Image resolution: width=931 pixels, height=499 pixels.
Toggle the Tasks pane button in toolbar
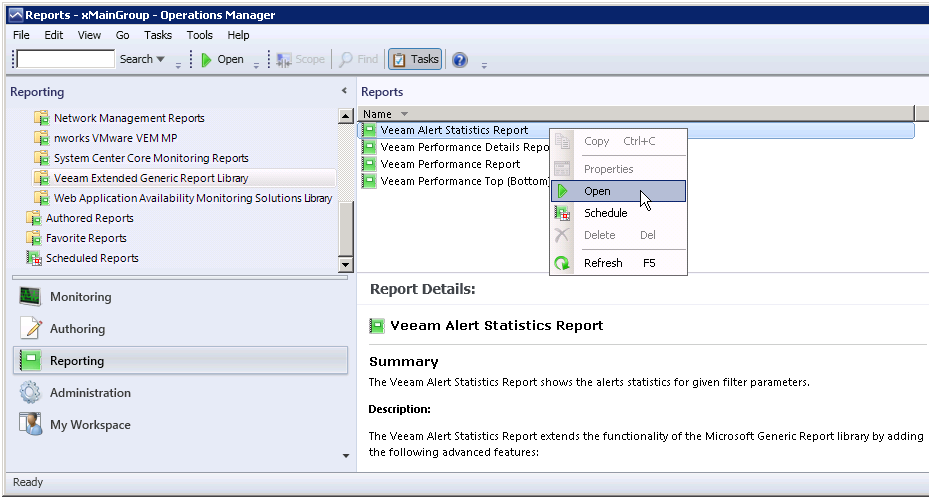click(x=415, y=60)
